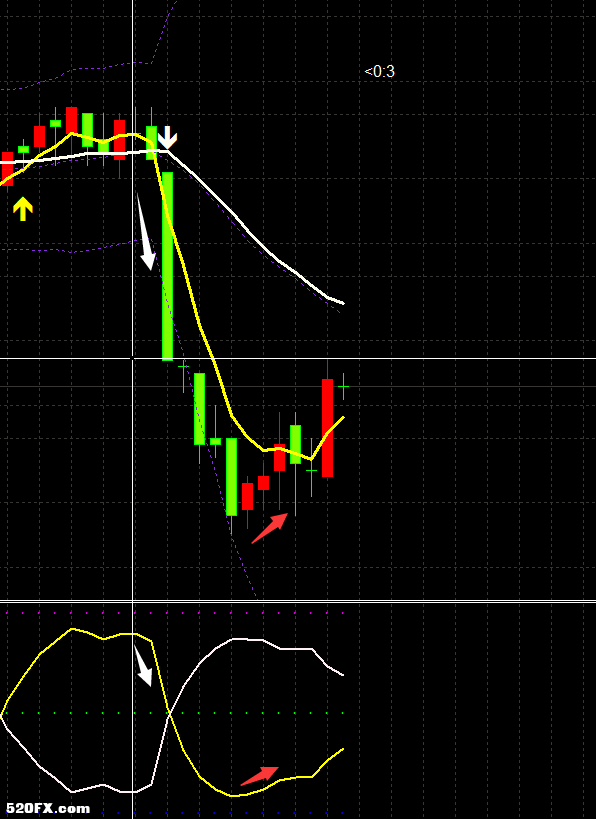Select the yellow oscillator line trough in the lower panel

coord(232,795)
